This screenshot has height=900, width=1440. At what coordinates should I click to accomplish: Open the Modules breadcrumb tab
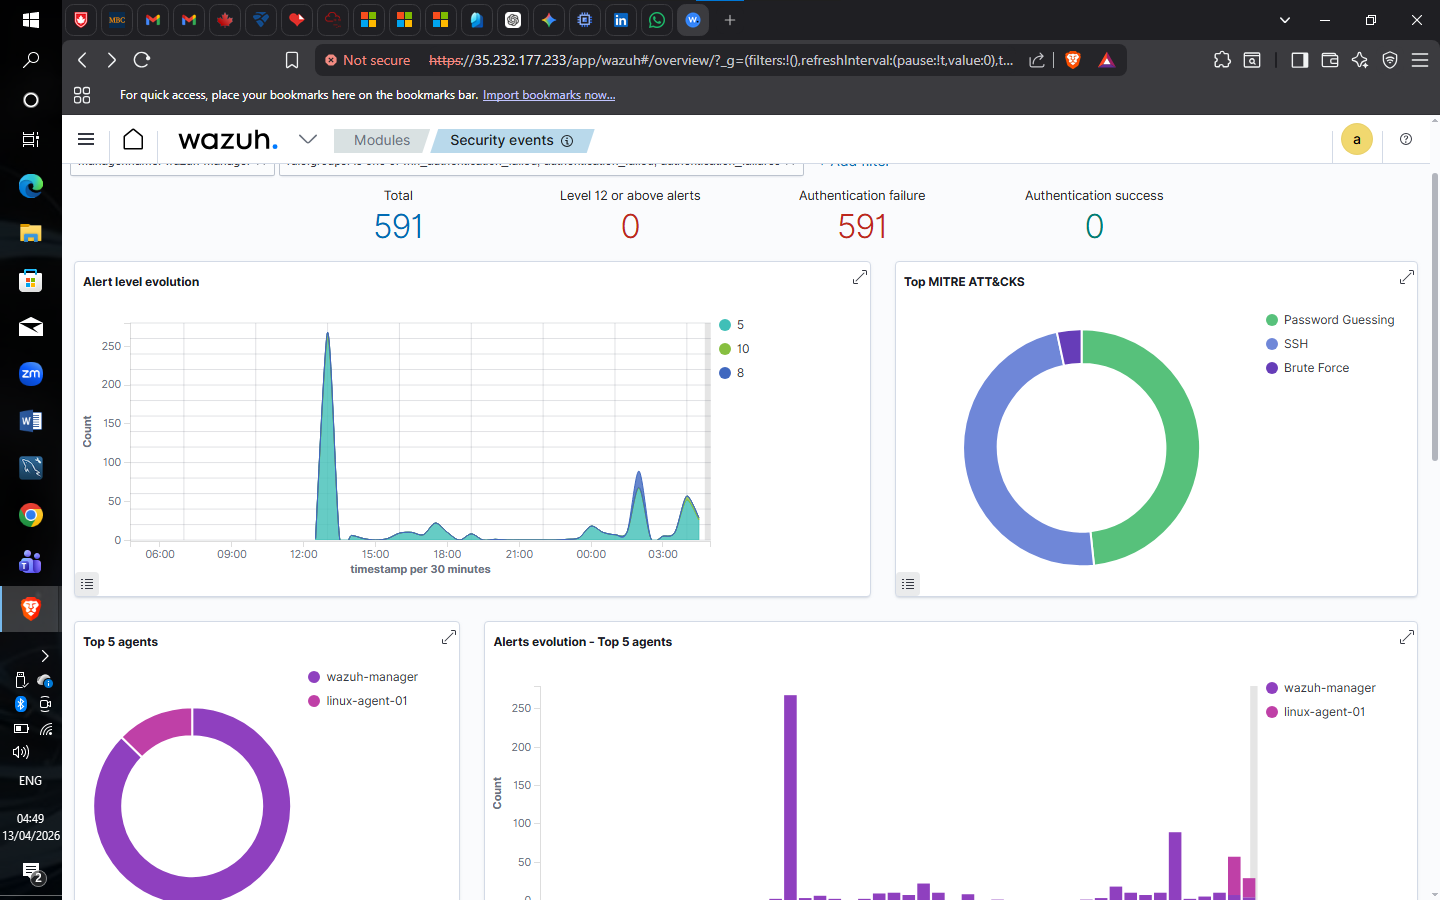[x=381, y=141]
